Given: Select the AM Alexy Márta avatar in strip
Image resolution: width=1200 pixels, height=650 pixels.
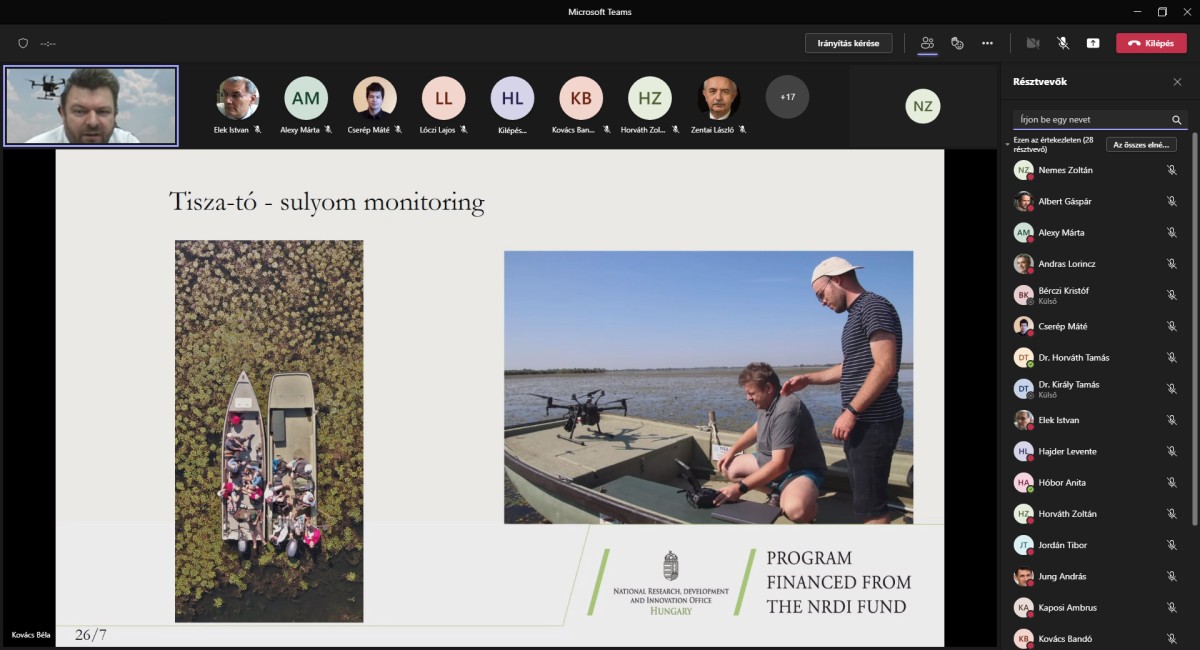Looking at the screenshot, I should click(305, 97).
